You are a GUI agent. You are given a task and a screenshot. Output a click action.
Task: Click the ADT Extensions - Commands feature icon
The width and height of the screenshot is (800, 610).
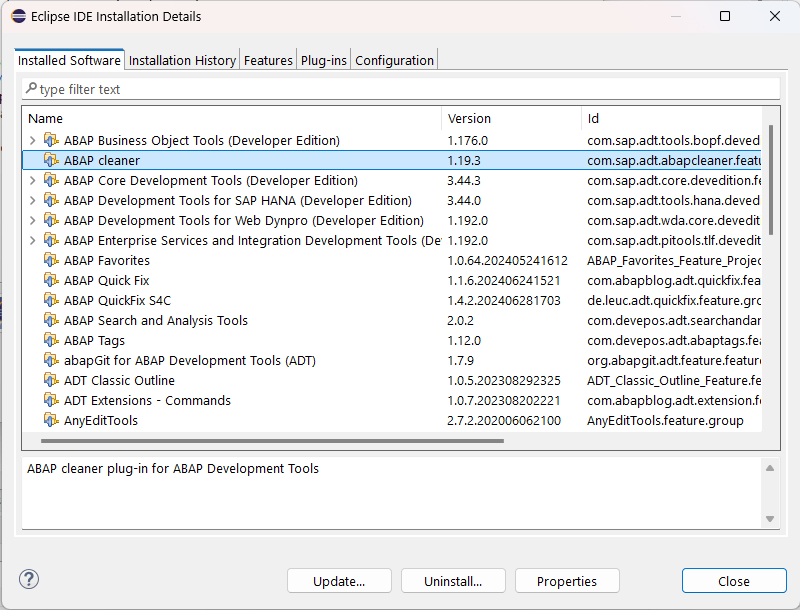[51, 400]
